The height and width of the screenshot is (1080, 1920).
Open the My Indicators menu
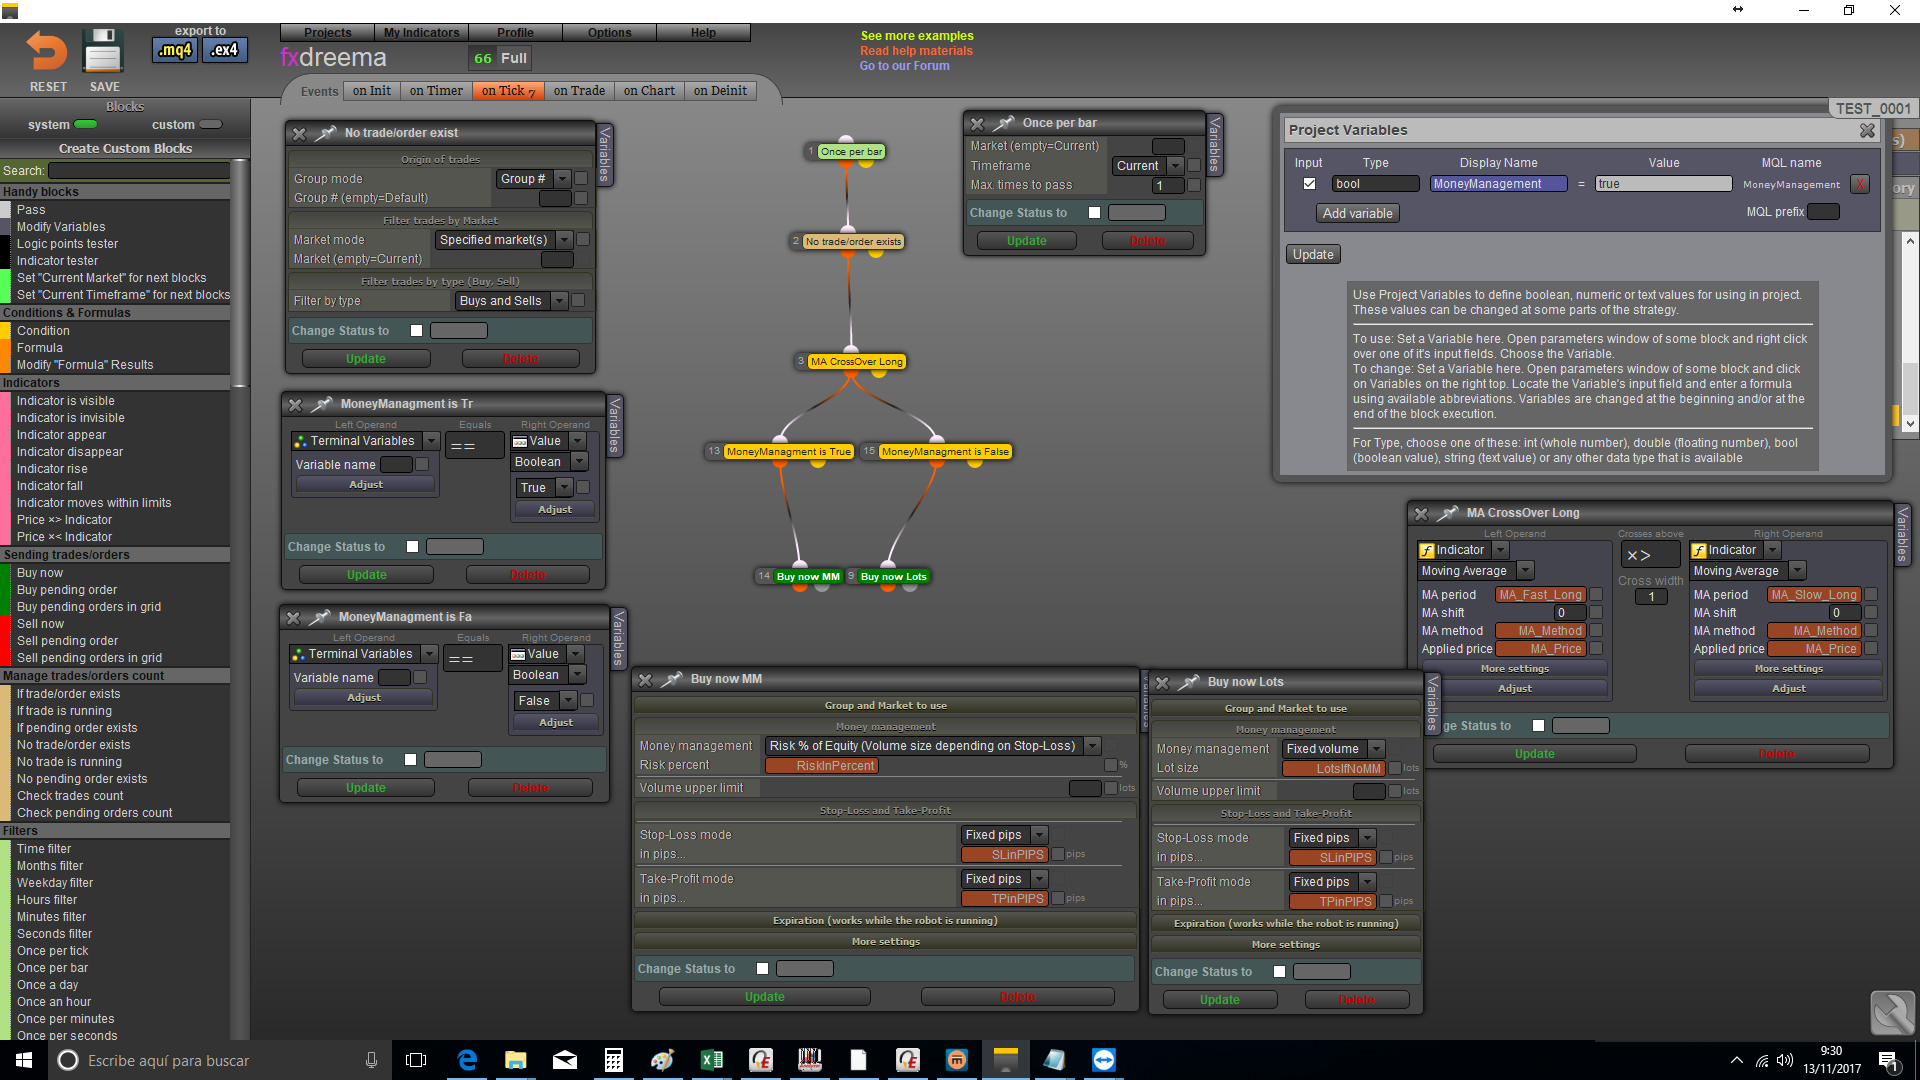click(421, 33)
